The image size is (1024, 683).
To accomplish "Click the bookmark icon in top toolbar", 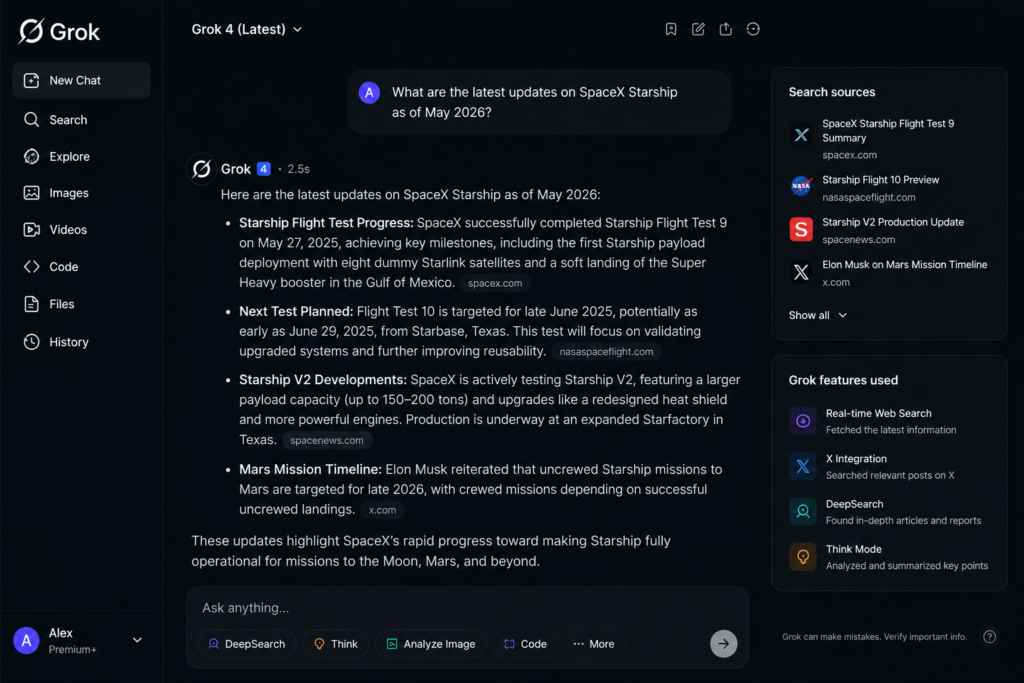I will [671, 29].
